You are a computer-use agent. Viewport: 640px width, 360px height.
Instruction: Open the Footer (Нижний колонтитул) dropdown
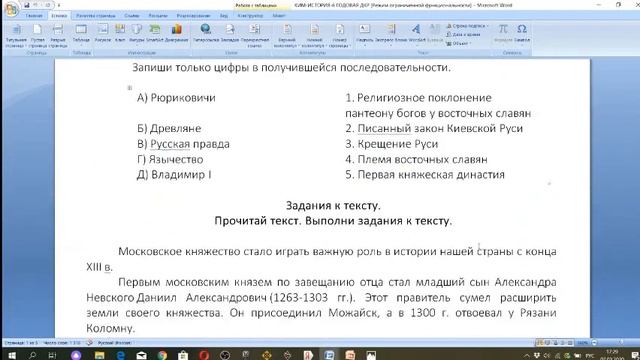pos(314,36)
